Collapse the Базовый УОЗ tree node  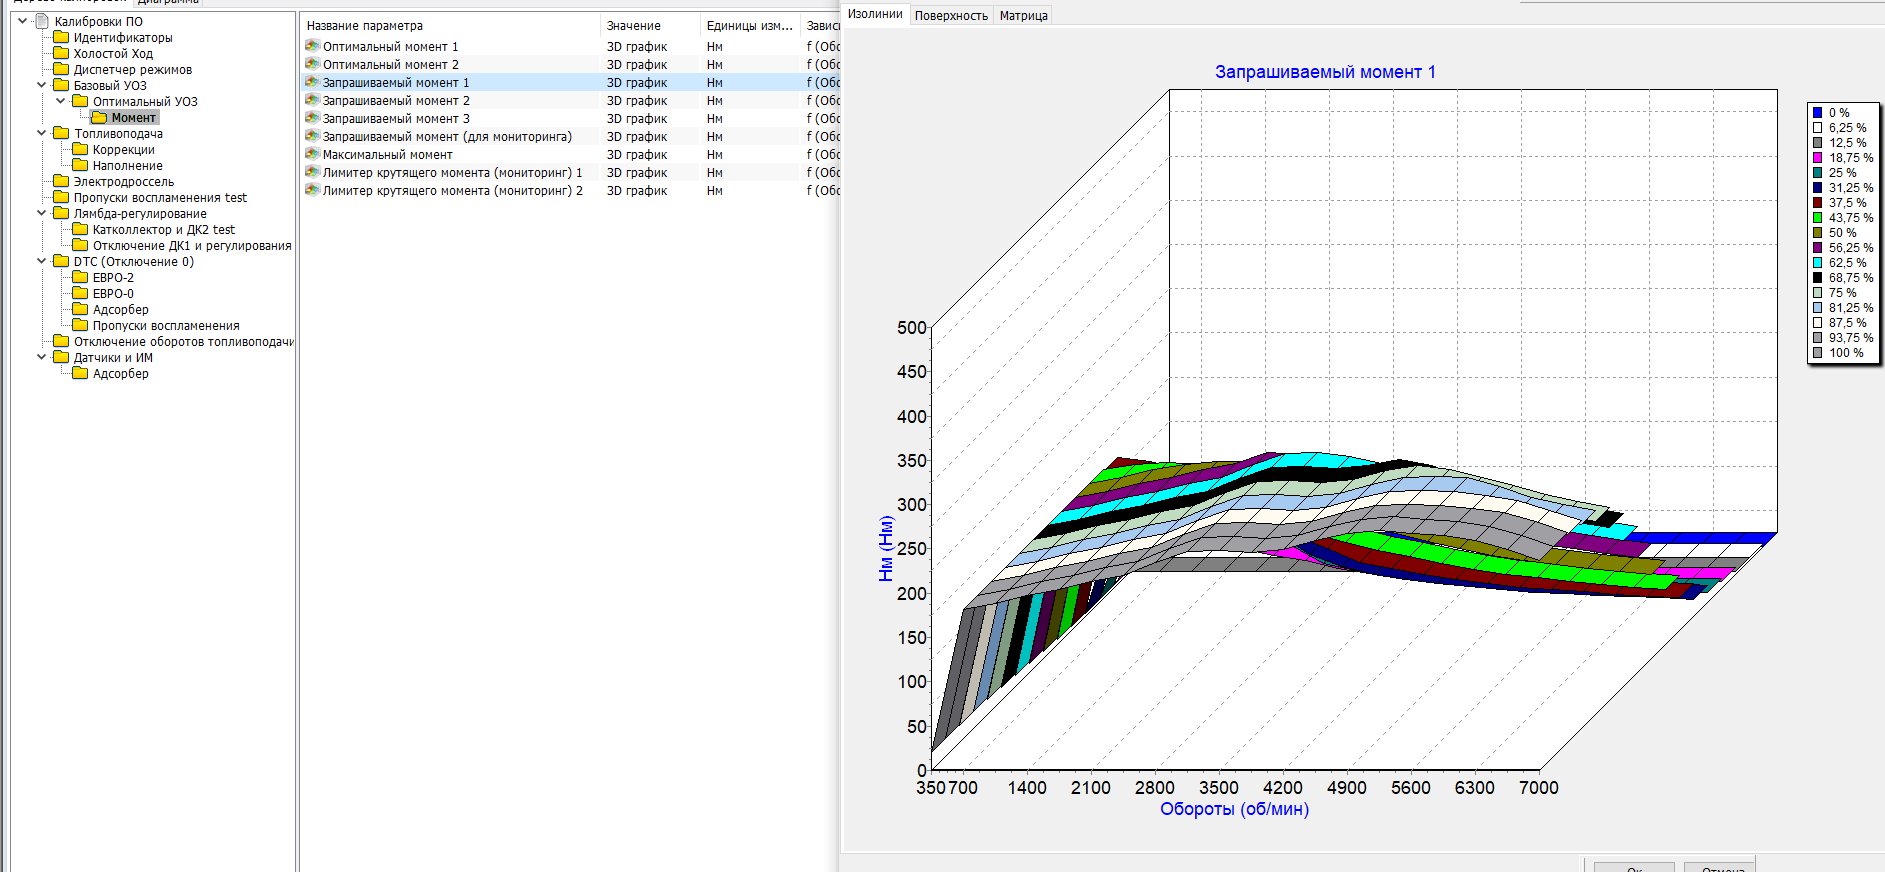41,85
